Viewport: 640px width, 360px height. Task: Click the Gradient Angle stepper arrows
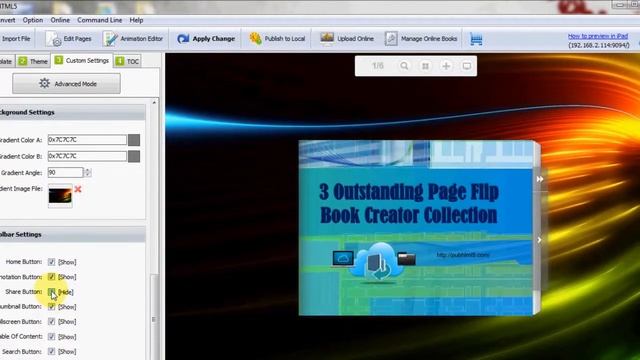[x=87, y=172]
